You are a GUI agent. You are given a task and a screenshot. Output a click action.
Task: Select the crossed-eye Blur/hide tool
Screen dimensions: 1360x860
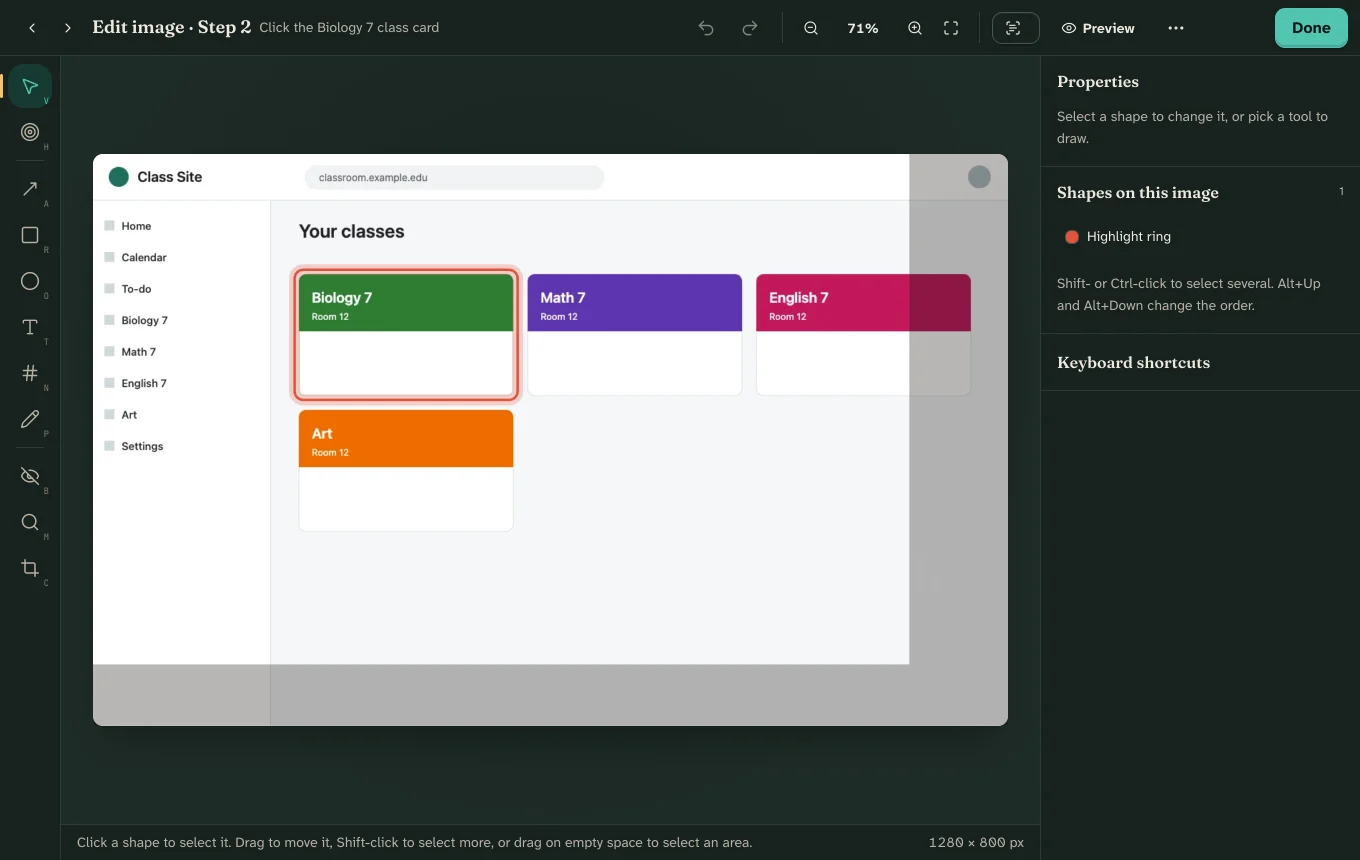(30, 476)
